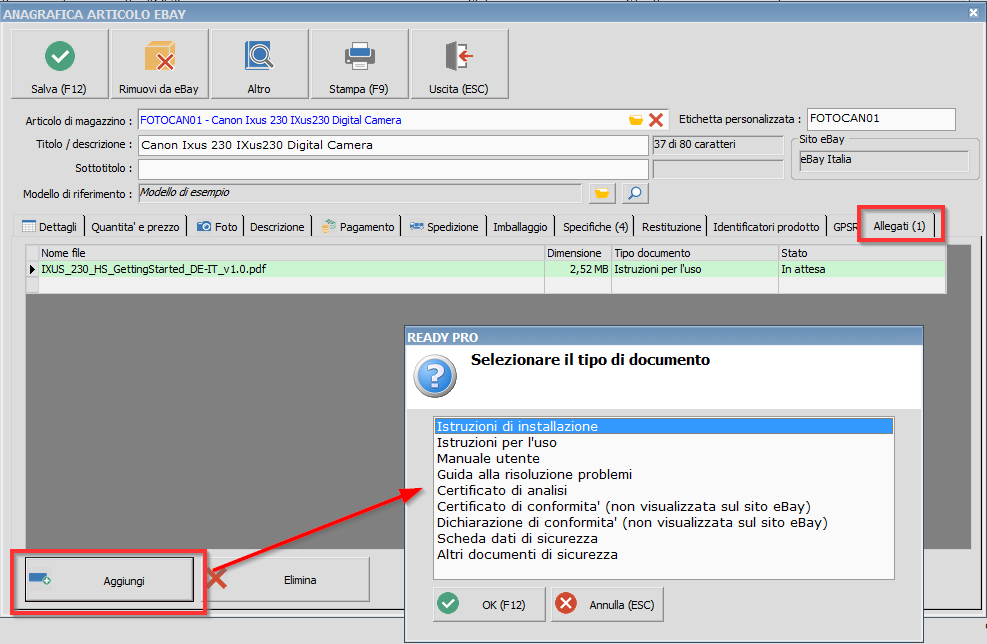Open the Imballaggio tab

(520, 227)
